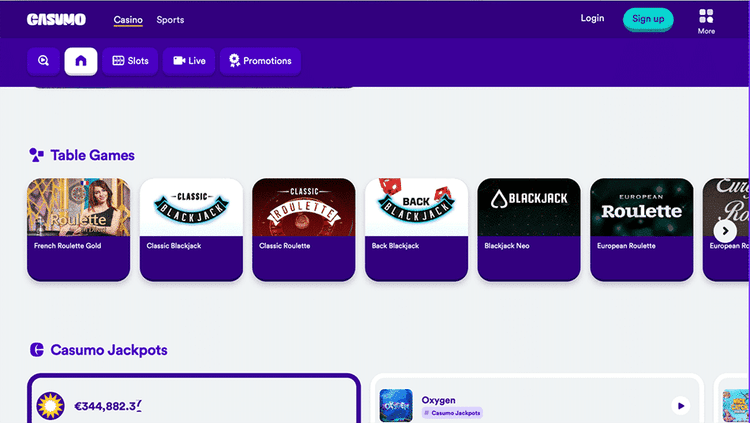Open the game search icon
The image size is (750, 423).
click(44, 61)
